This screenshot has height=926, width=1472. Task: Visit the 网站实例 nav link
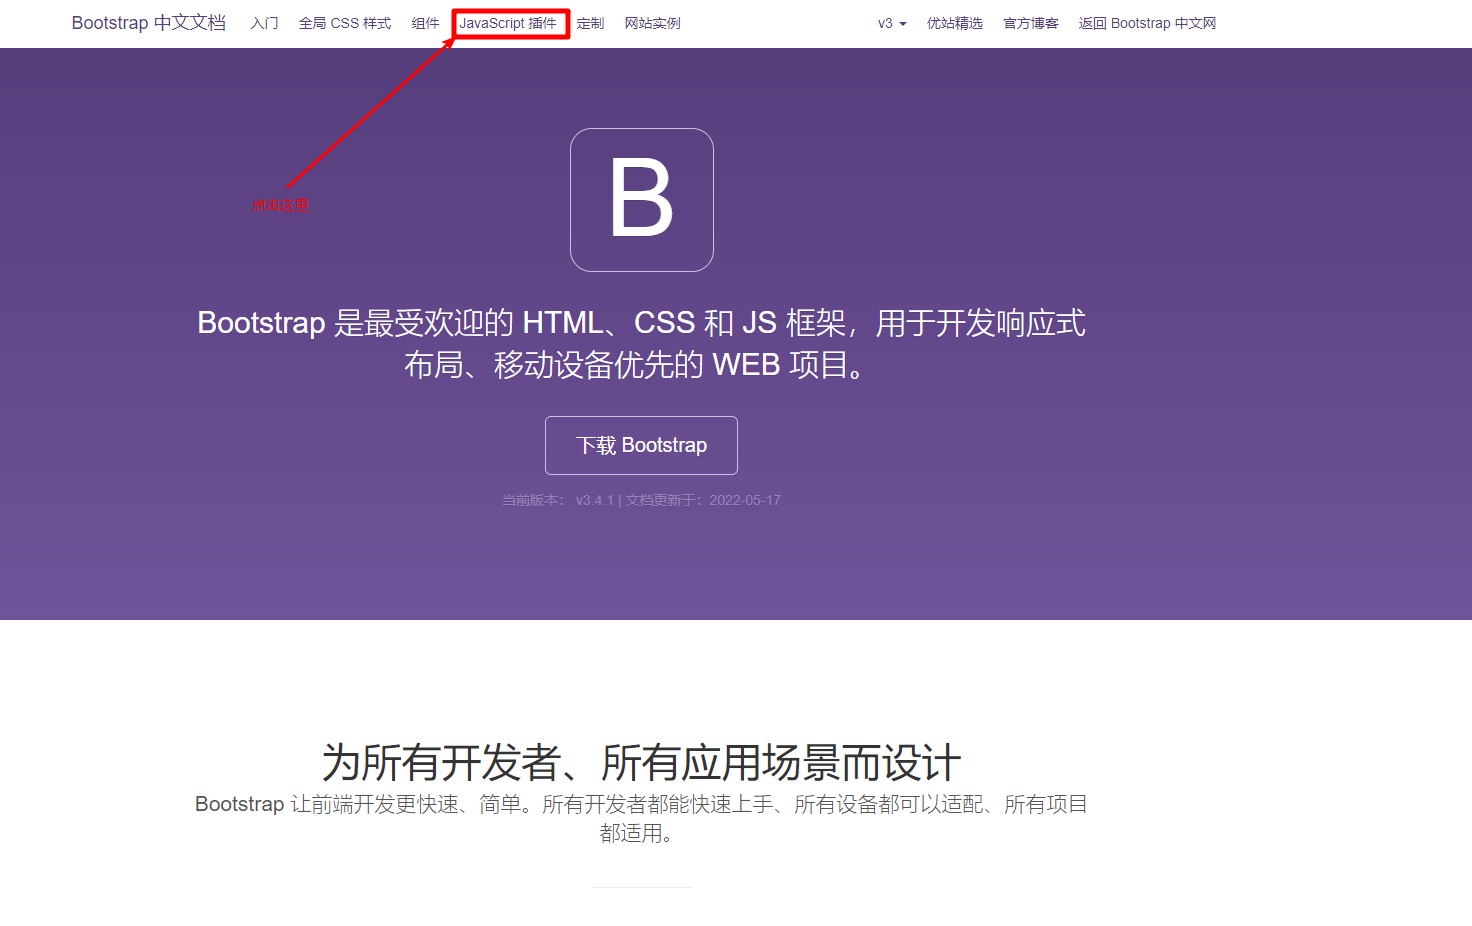(x=653, y=23)
